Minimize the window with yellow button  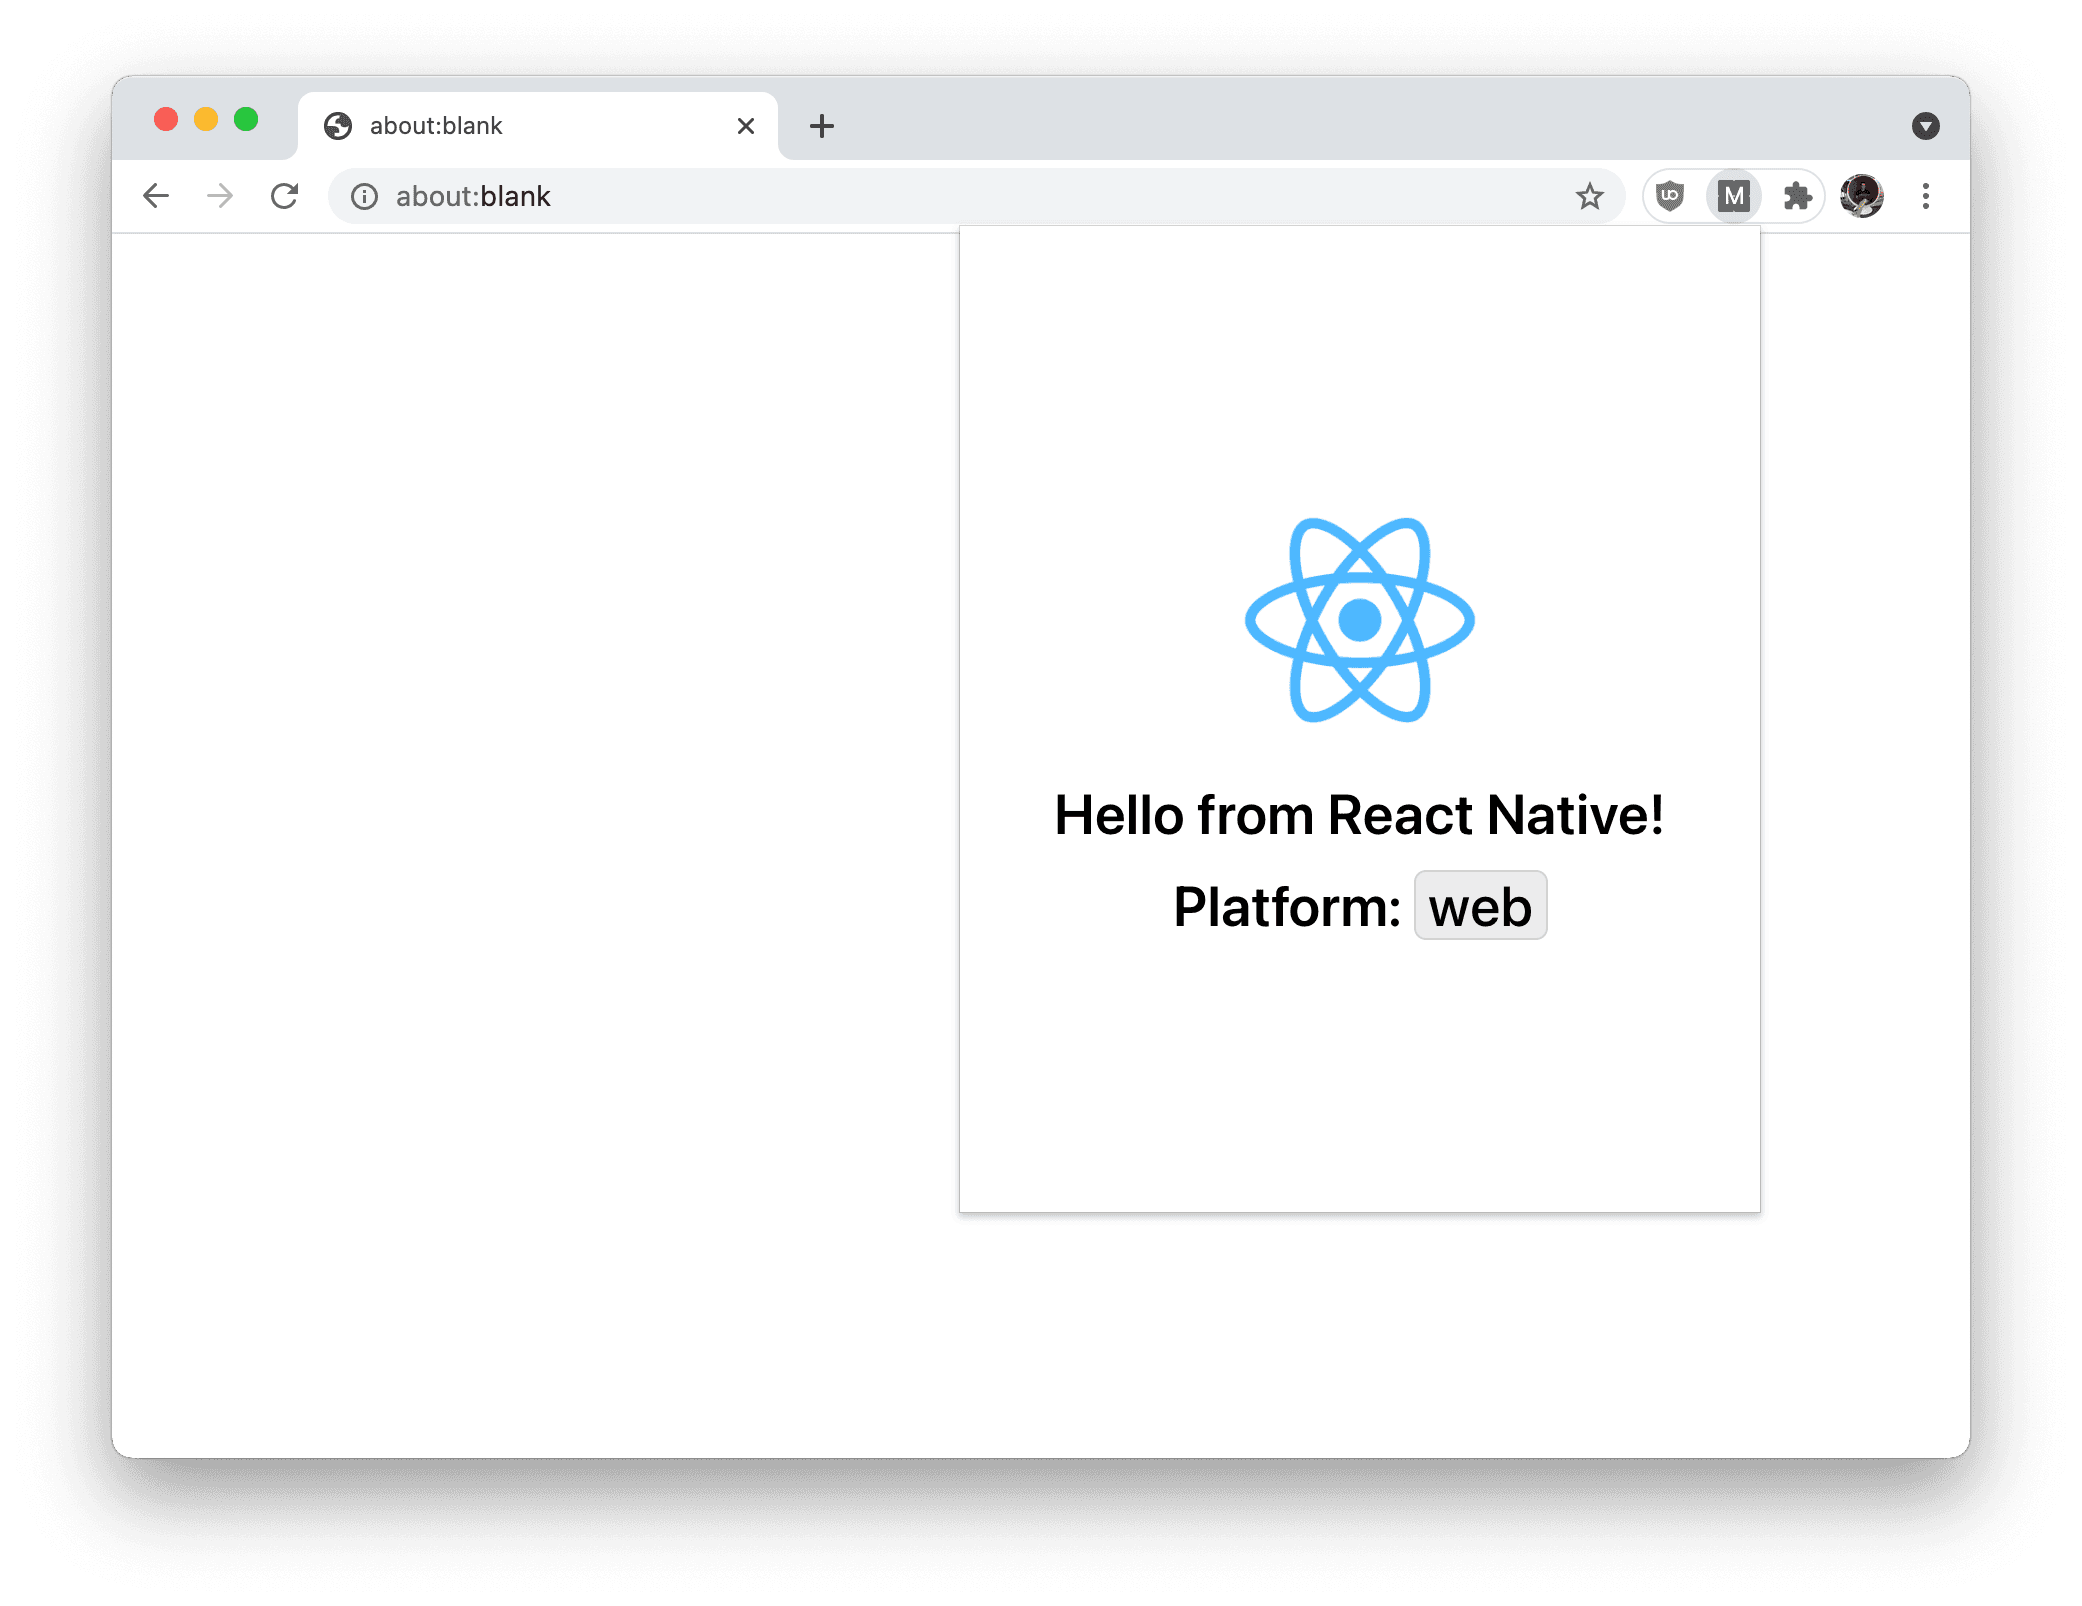point(206,120)
